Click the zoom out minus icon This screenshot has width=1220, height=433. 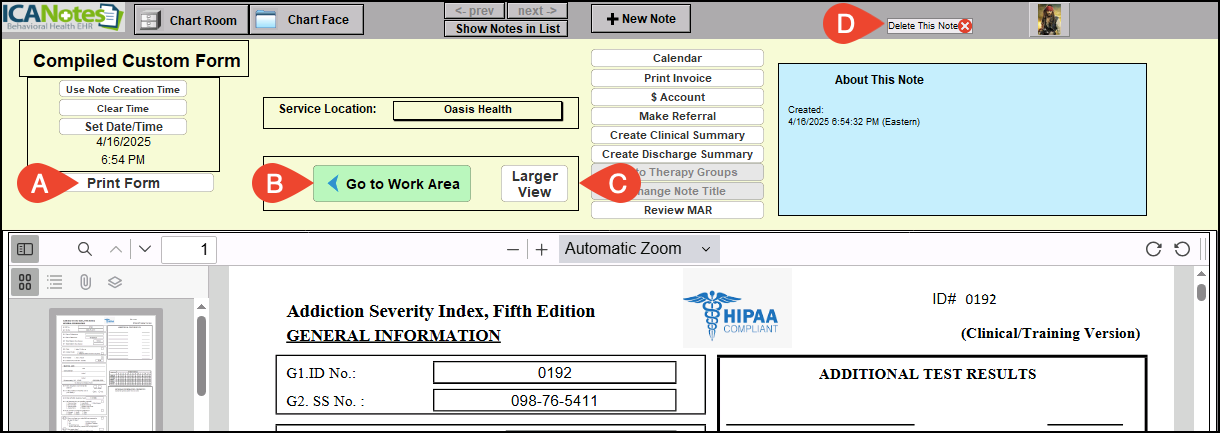(513, 249)
